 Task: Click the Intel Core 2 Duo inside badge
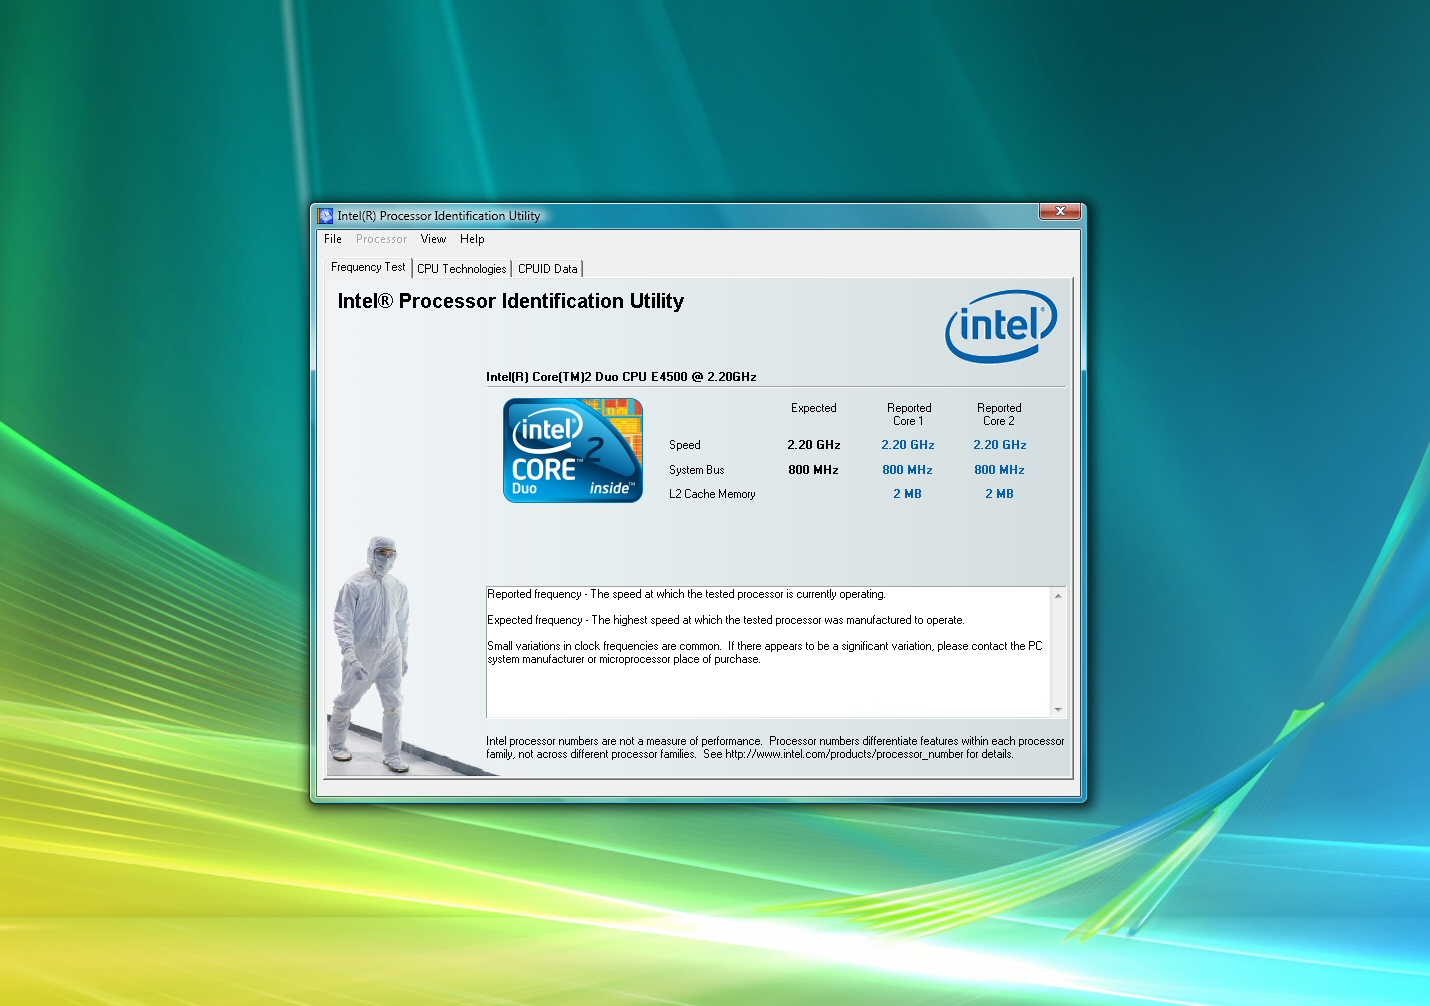click(x=573, y=450)
